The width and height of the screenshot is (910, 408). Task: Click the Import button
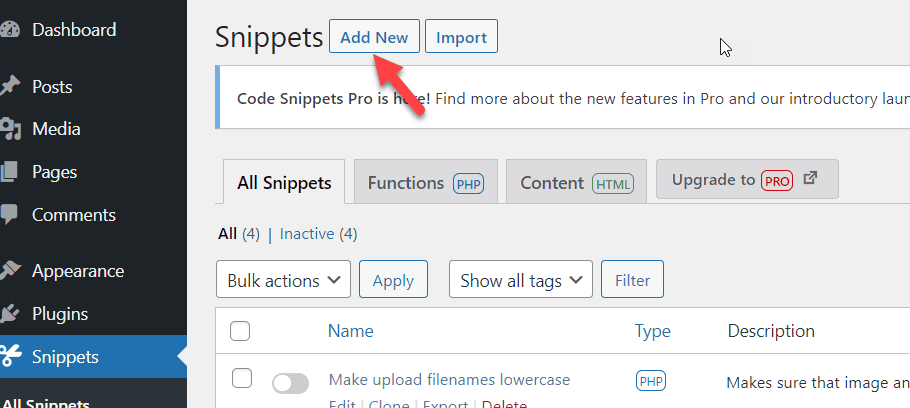[x=461, y=37]
